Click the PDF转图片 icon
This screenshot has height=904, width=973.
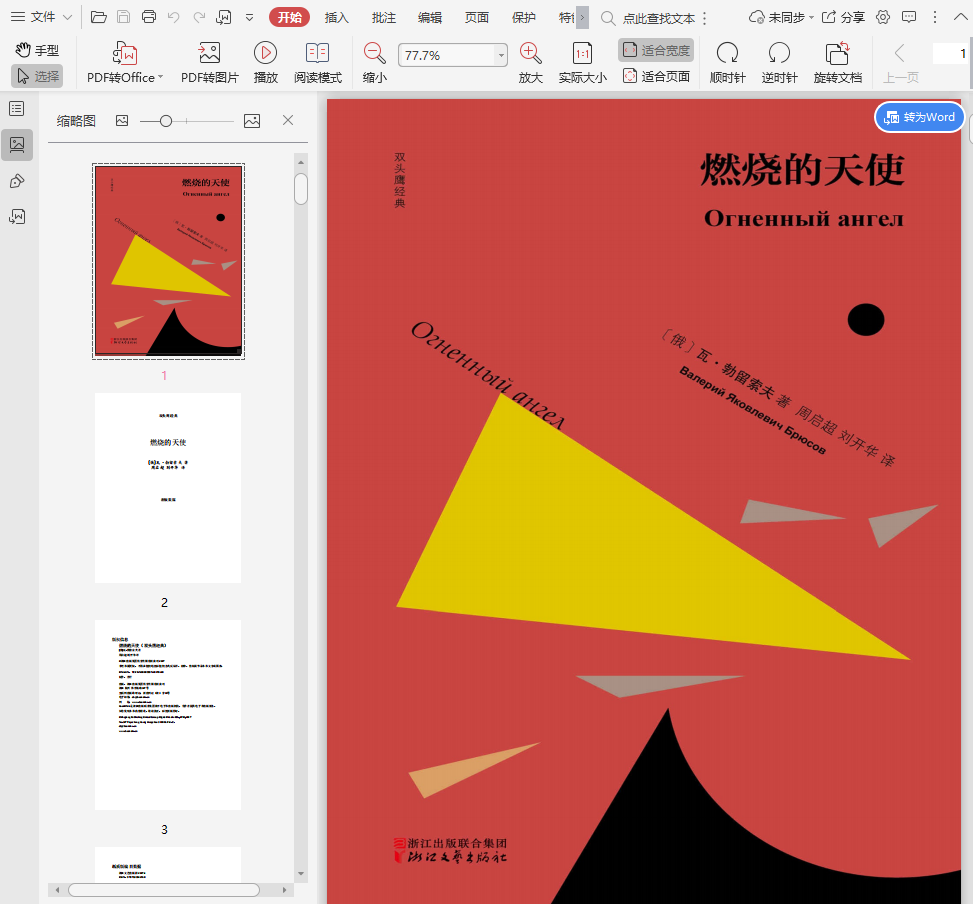coord(209,55)
